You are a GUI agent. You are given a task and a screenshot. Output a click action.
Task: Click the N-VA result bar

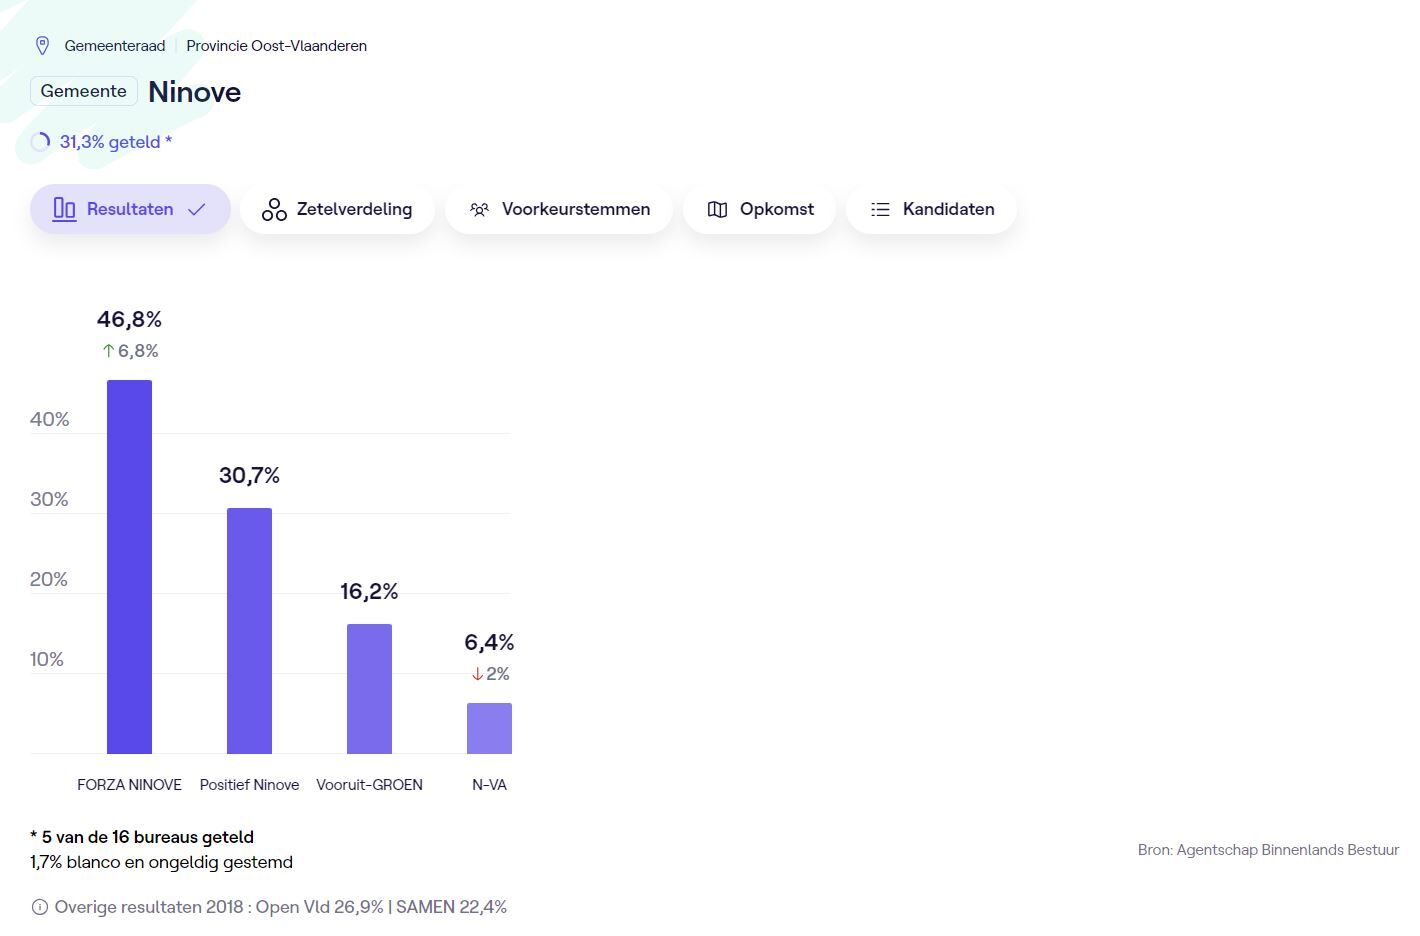point(489,728)
